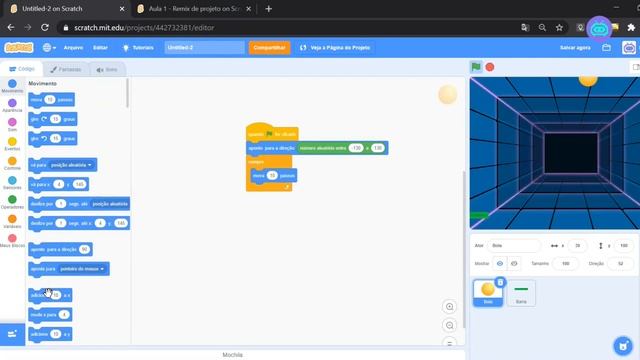Select the Barra sprite thumbnail
Image resolution: width=640 pixels, height=360 pixels.
[521, 293]
